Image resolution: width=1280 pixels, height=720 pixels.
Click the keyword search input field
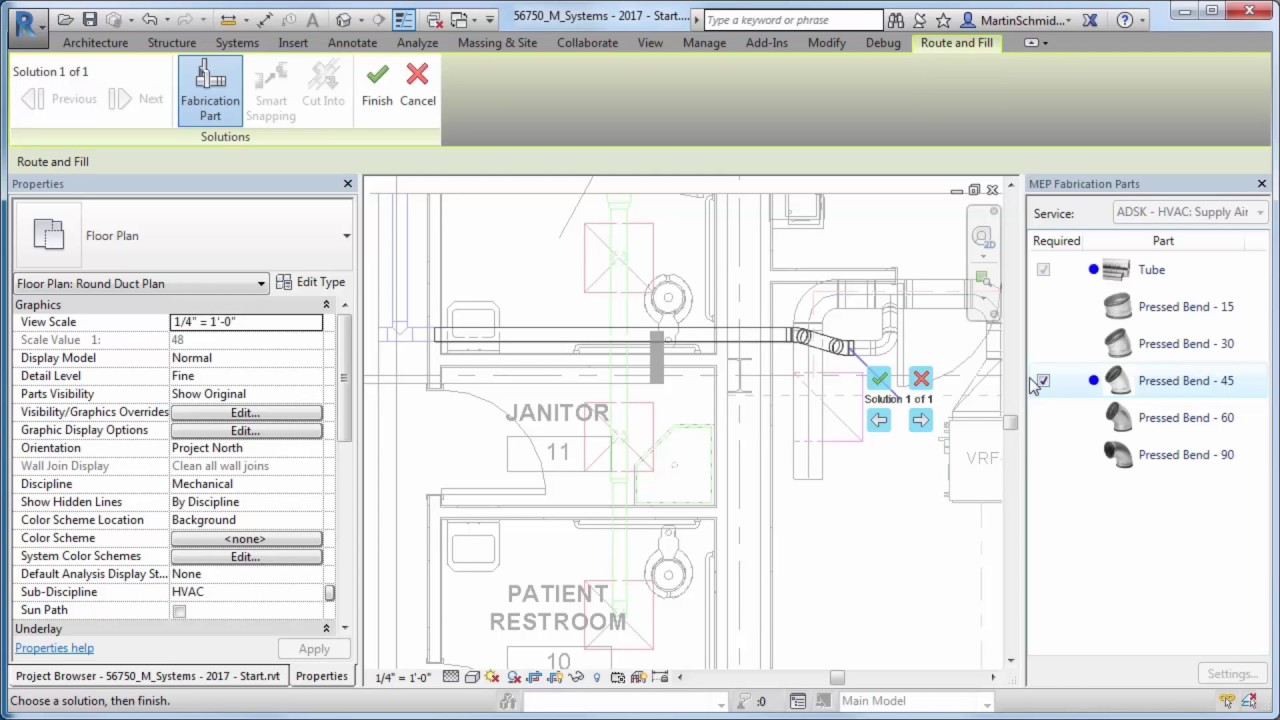pyautogui.click(x=793, y=20)
